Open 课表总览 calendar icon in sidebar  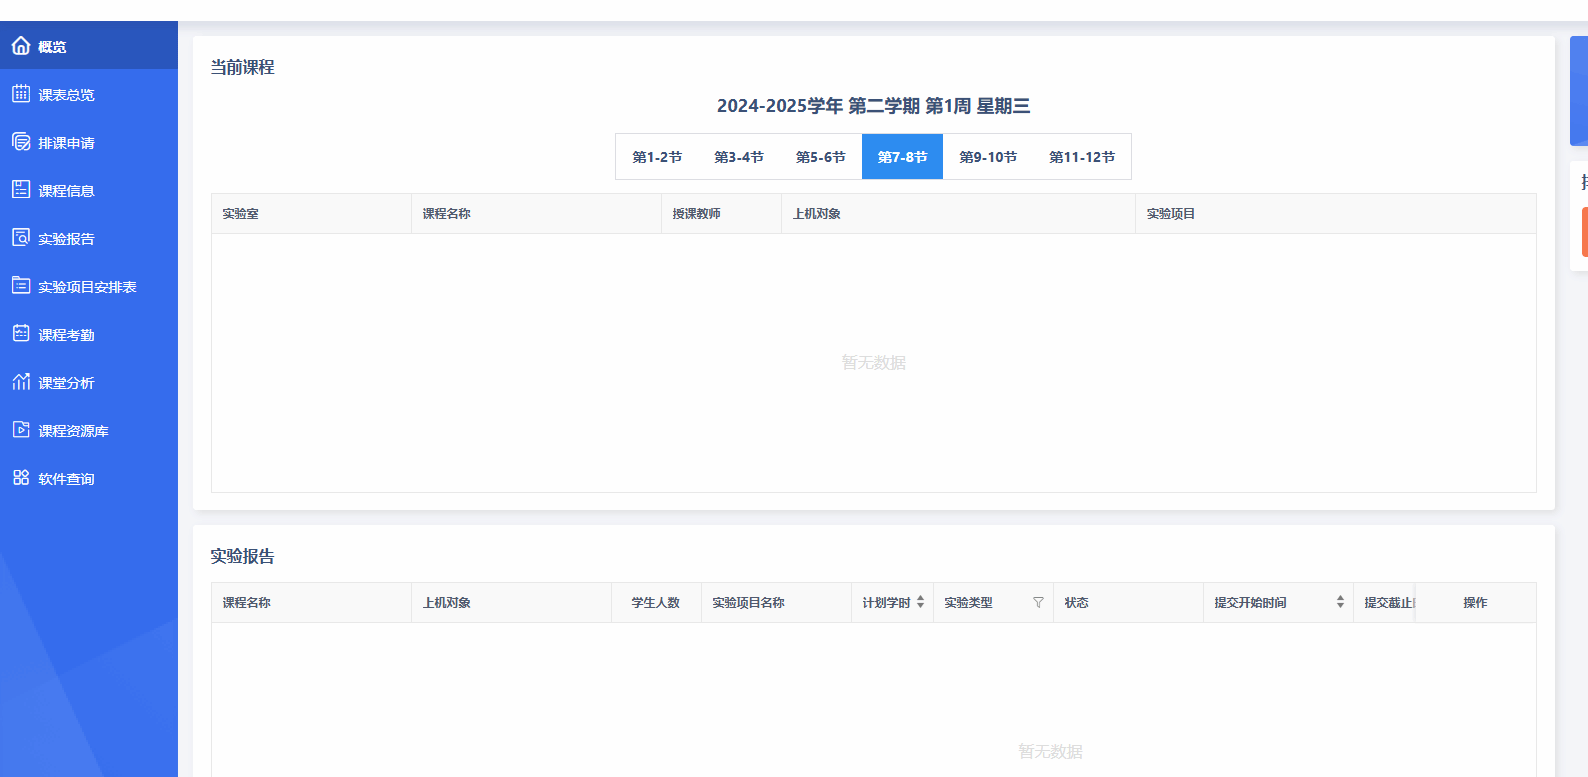pos(21,94)
